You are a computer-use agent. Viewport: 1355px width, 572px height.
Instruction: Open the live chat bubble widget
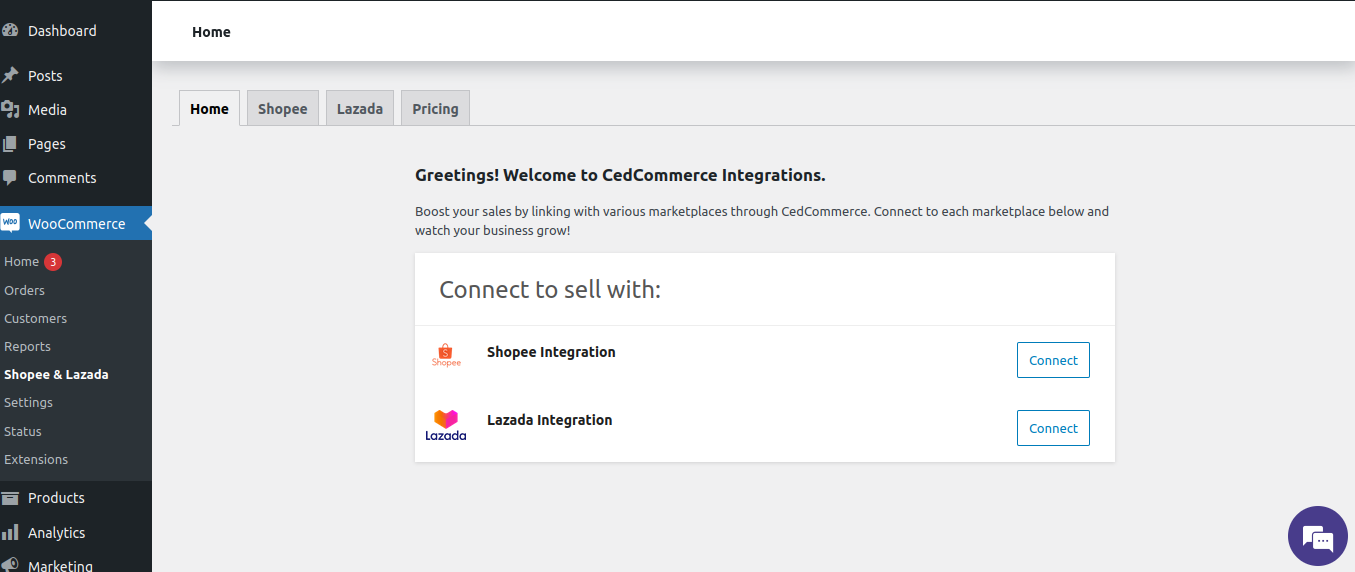[x=1318, y=537]
